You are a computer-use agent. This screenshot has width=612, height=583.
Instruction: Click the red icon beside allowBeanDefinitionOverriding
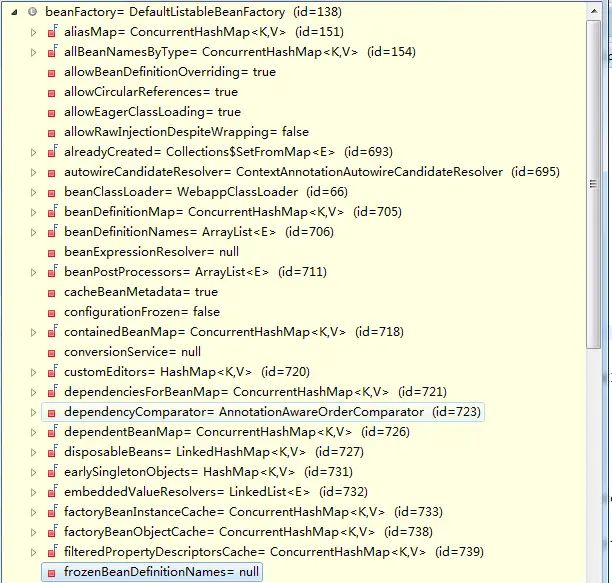(x=52, y=73)
